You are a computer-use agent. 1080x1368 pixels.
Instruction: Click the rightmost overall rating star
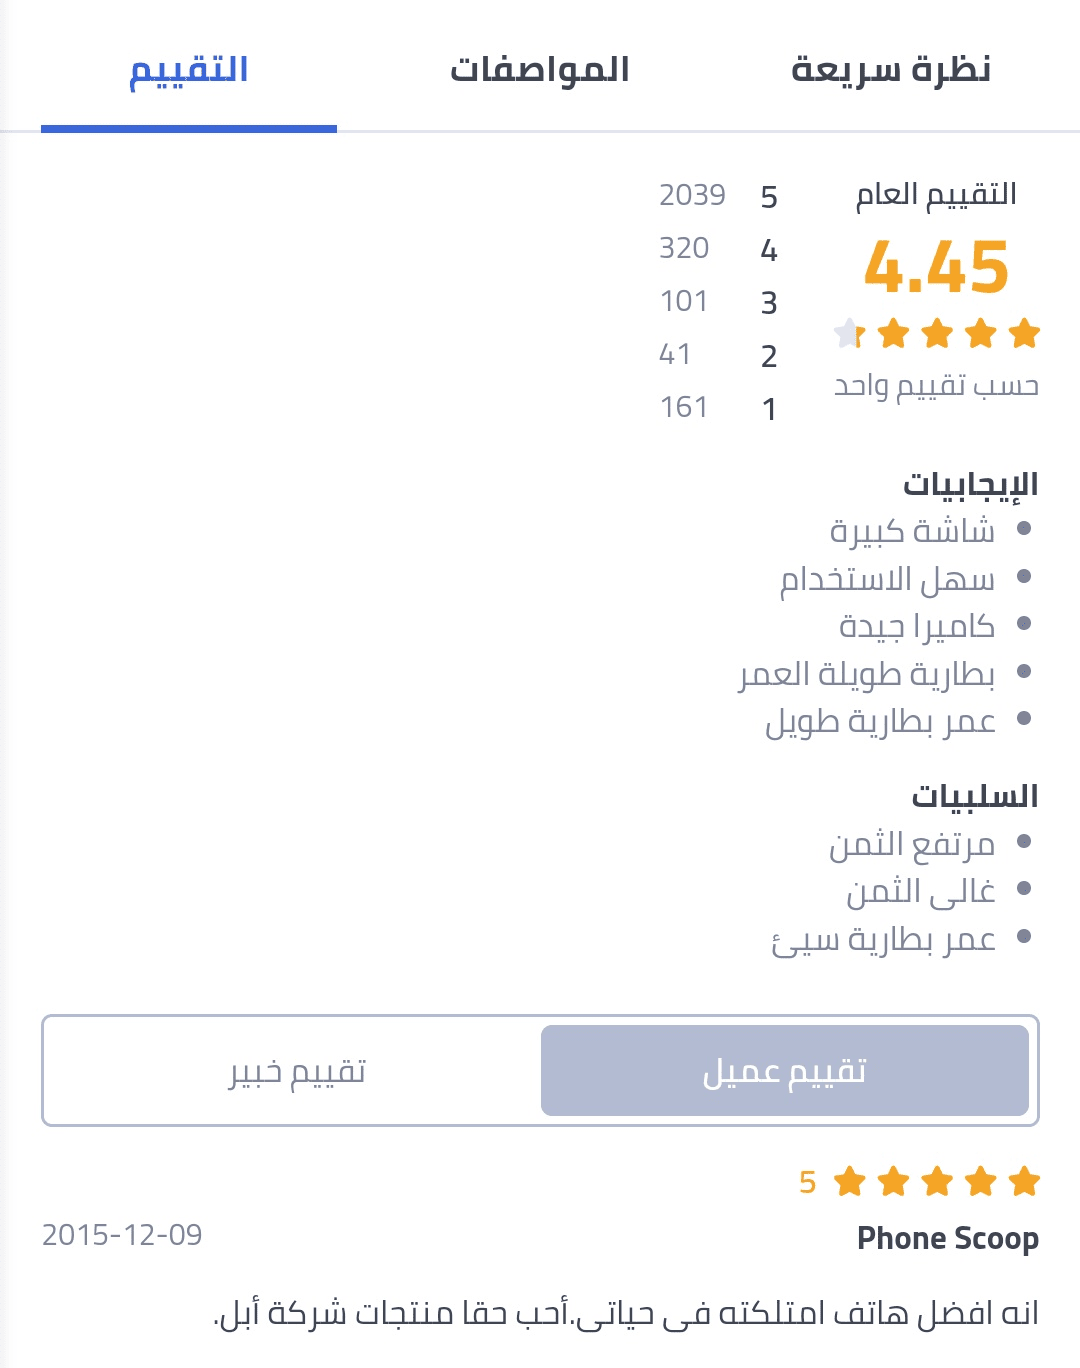pos(1024,333)
